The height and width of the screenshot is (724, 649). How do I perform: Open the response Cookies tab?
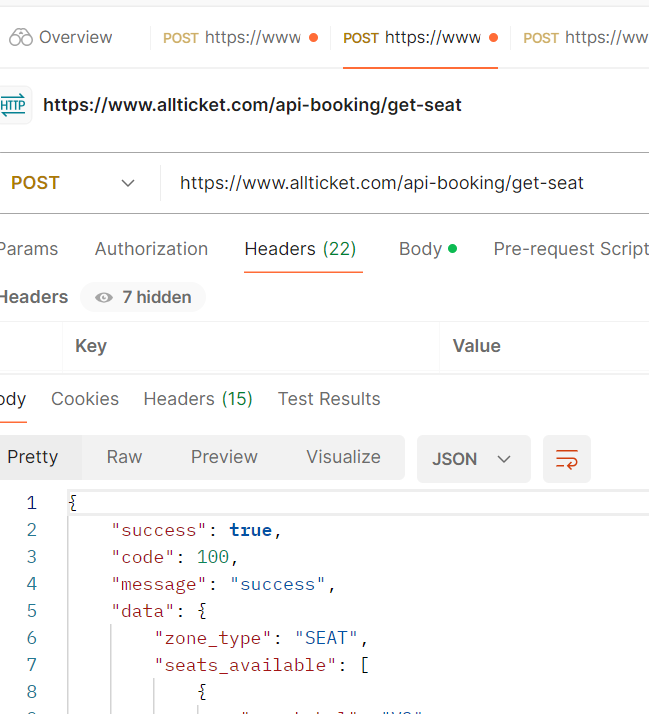85,399
